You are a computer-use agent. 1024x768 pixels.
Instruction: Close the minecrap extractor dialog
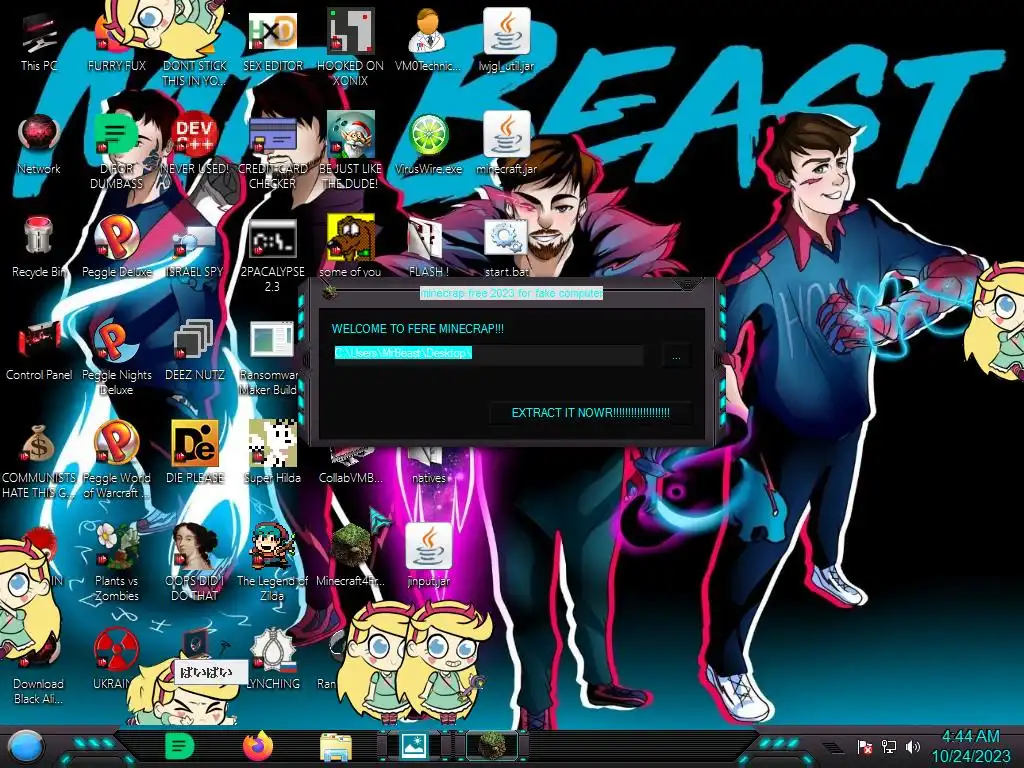[687, 285]
